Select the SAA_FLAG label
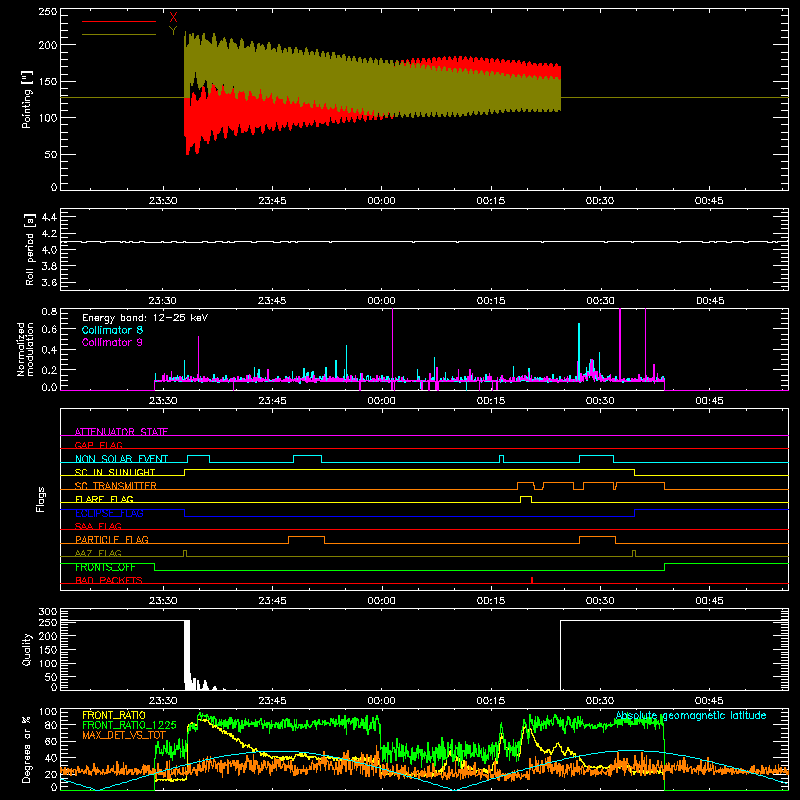 click(x=98, y=526)
